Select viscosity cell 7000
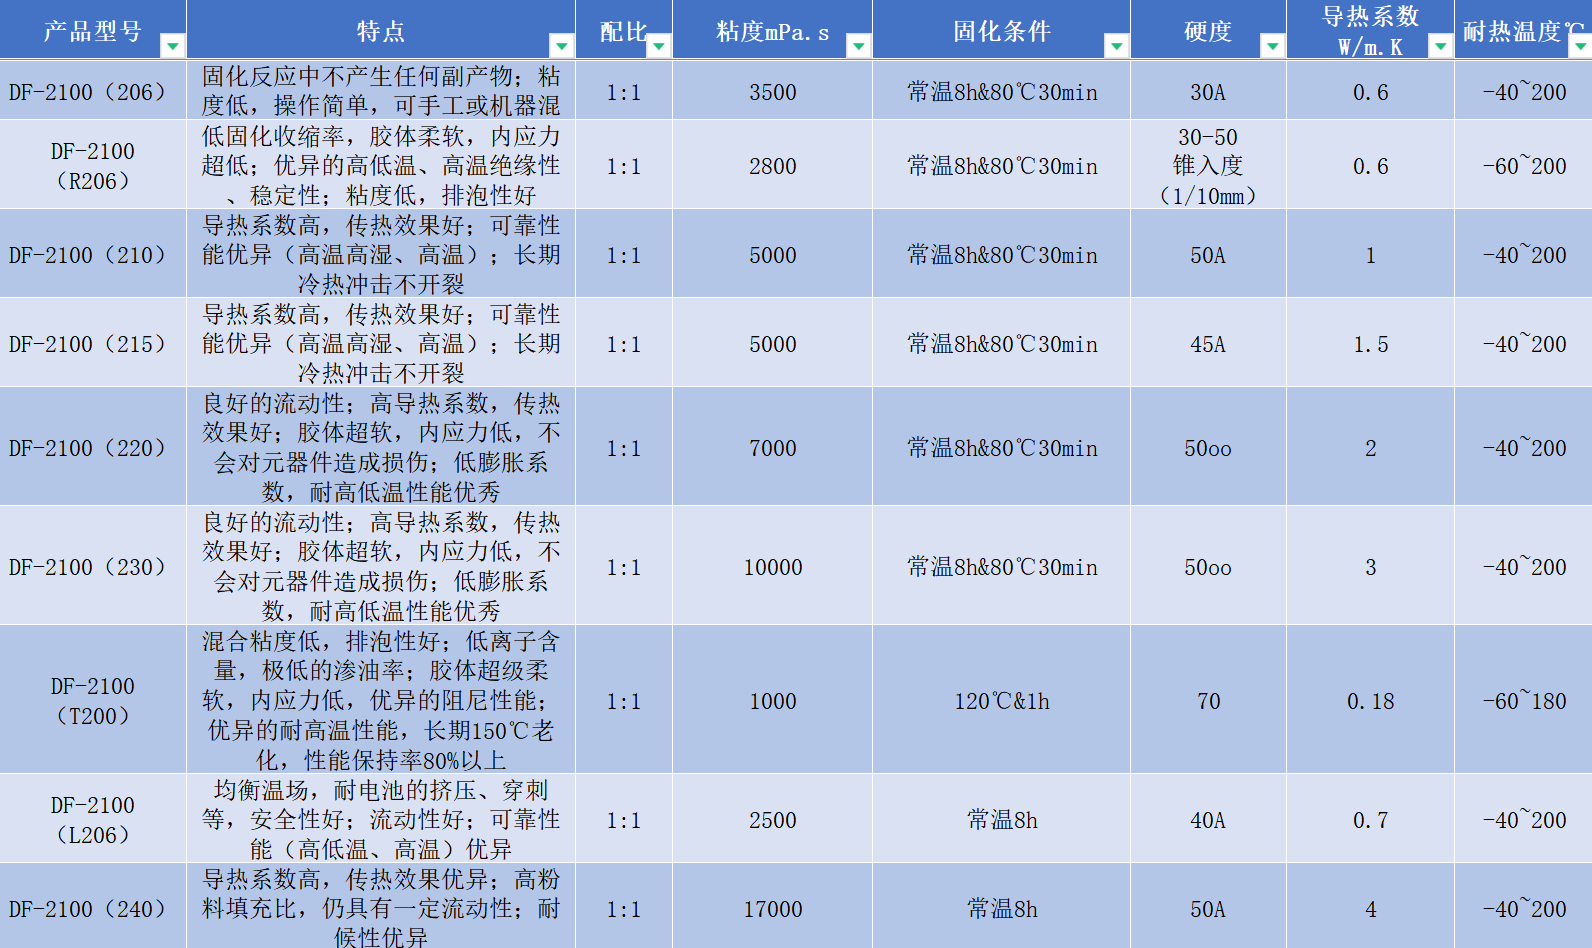Viewport: 1592px width, 948px height. (x=773, y=447)
